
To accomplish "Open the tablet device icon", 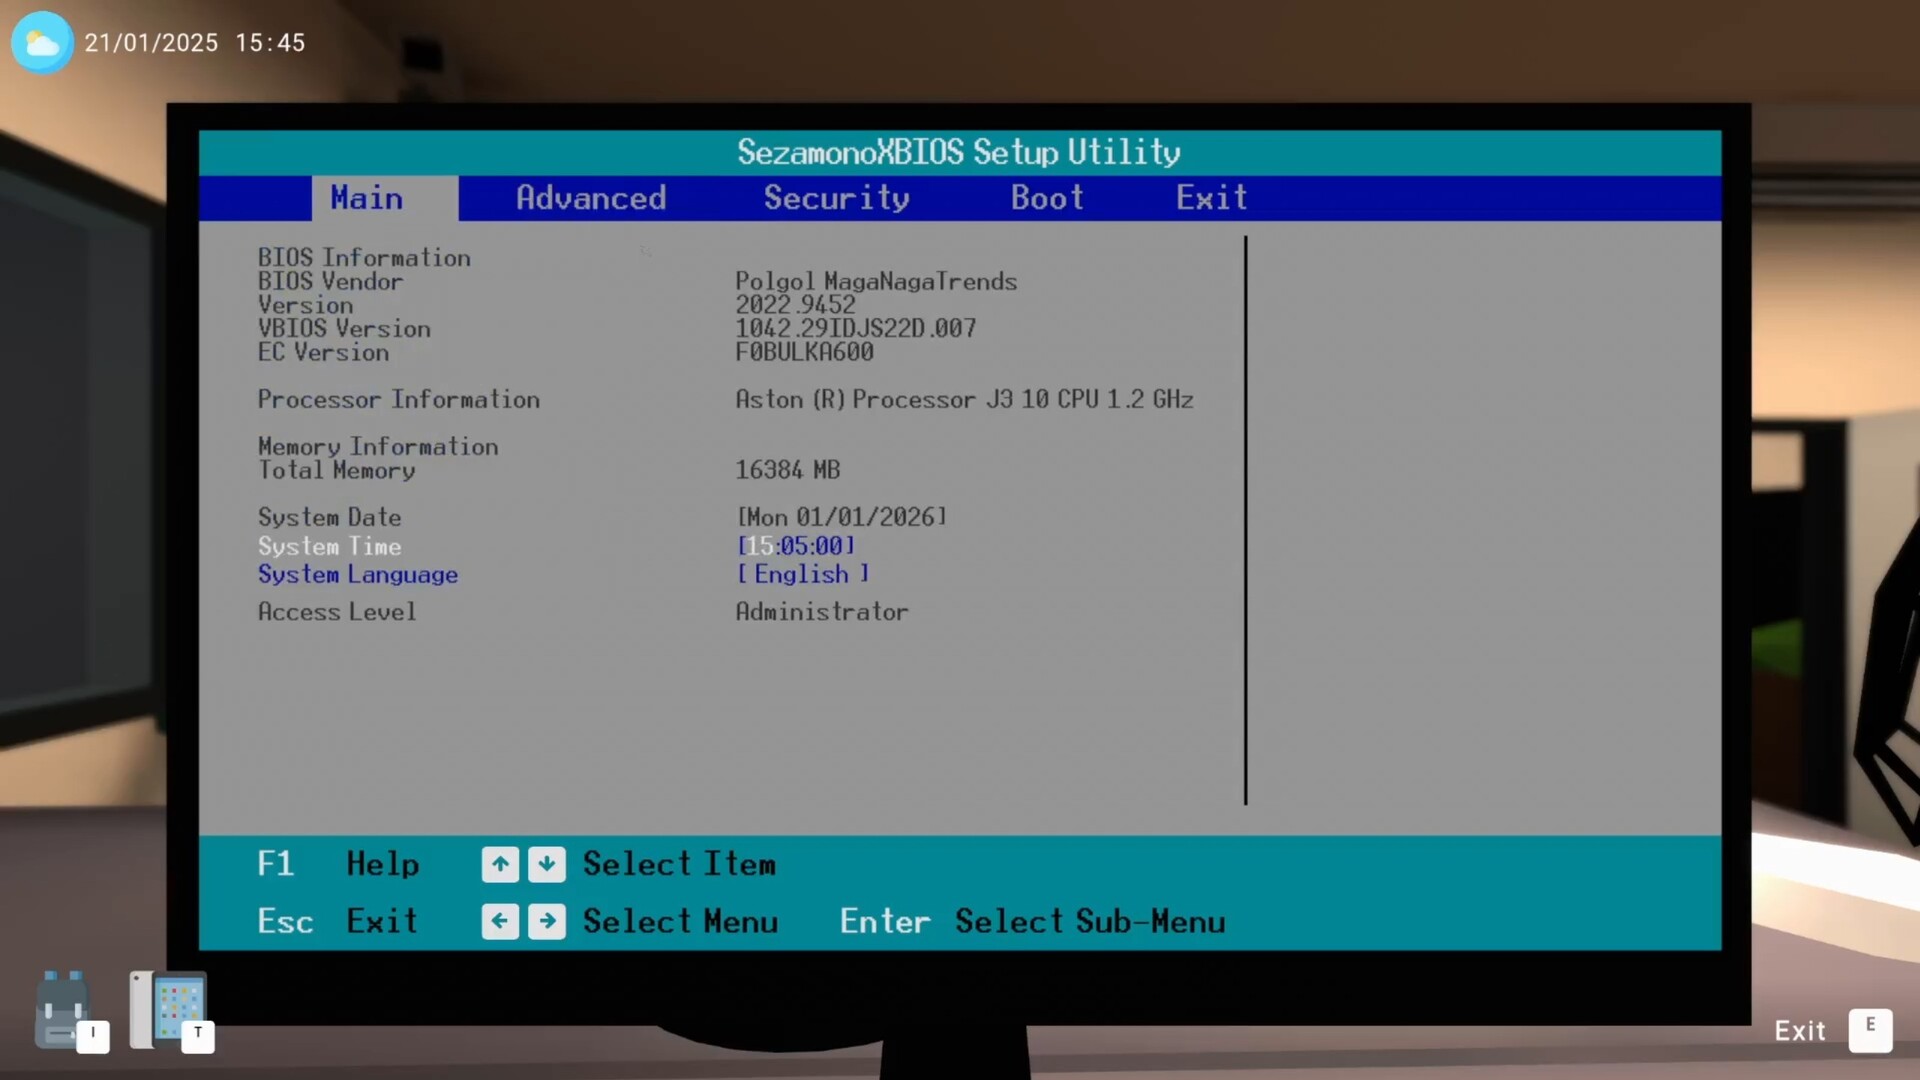I will (168, 1010).
